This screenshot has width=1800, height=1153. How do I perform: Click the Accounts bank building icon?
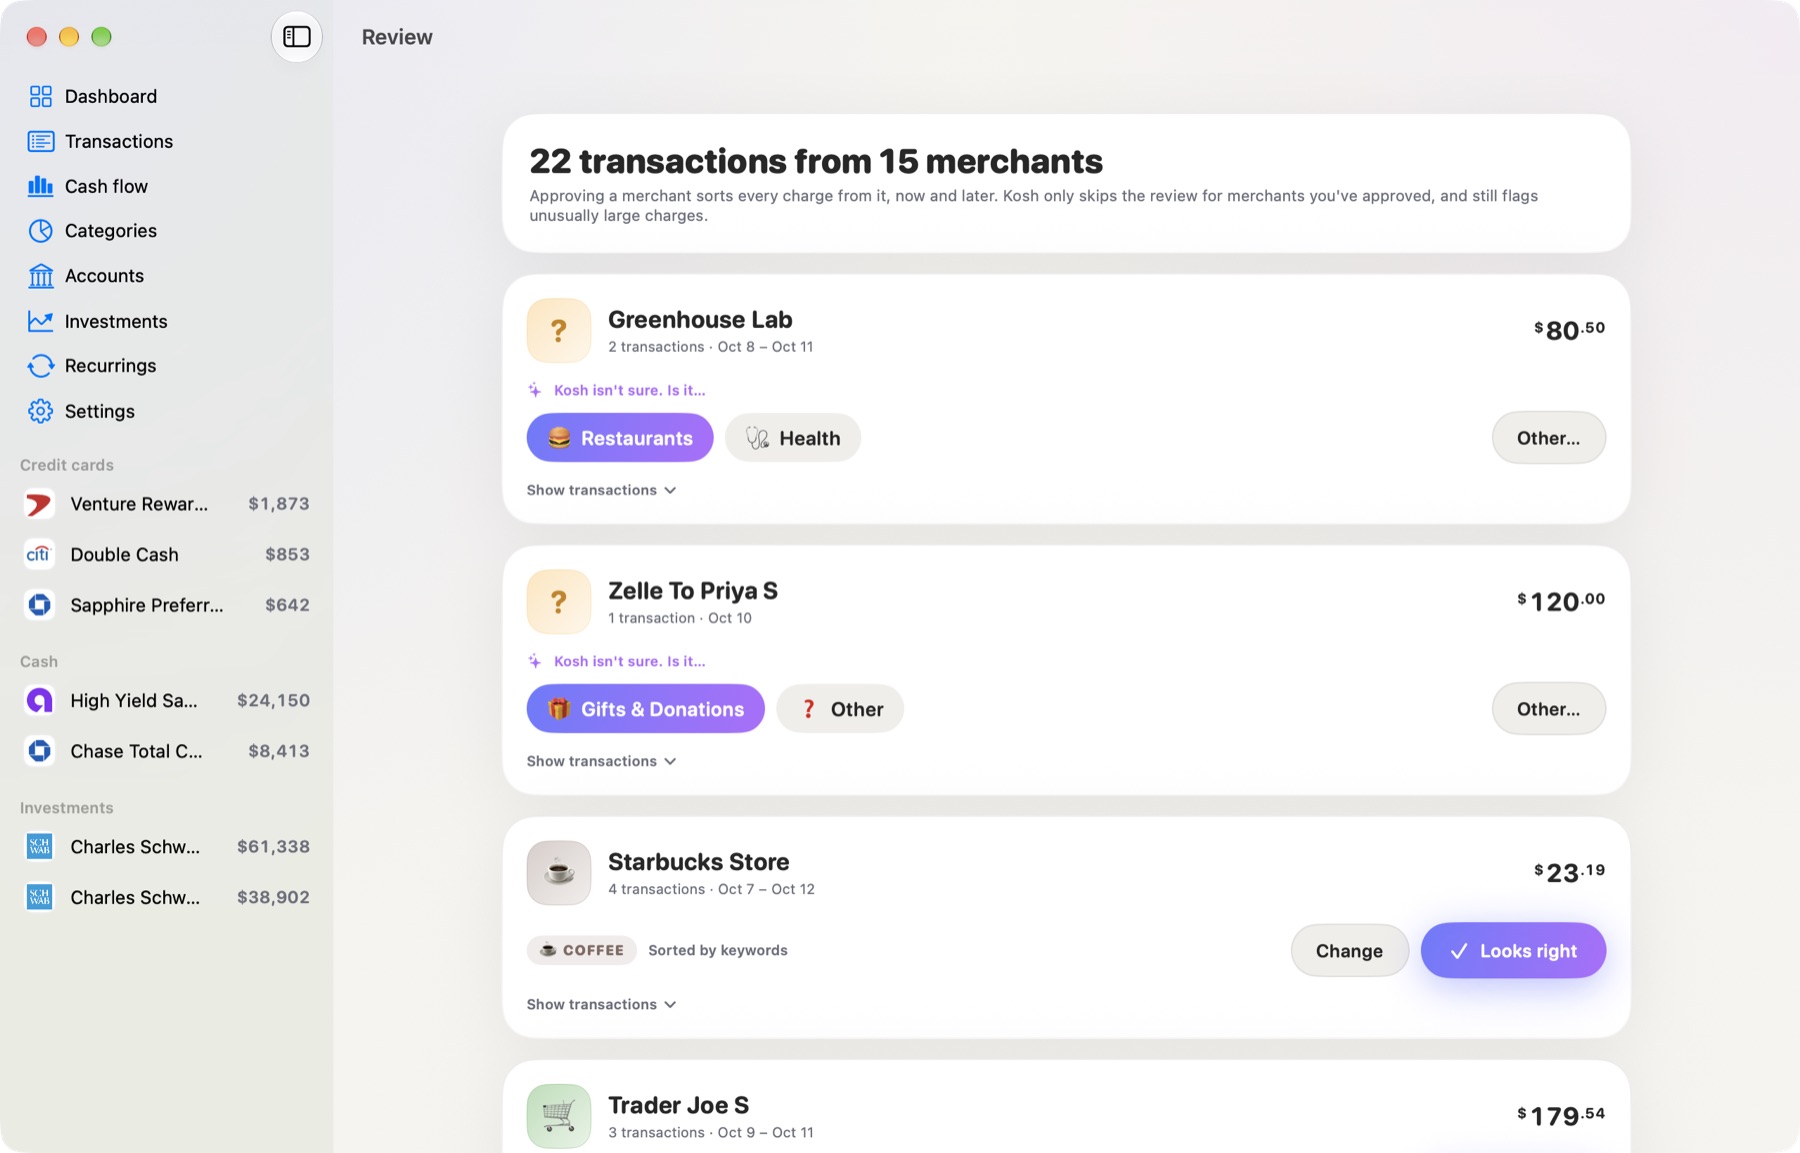[x=41, y=276]
